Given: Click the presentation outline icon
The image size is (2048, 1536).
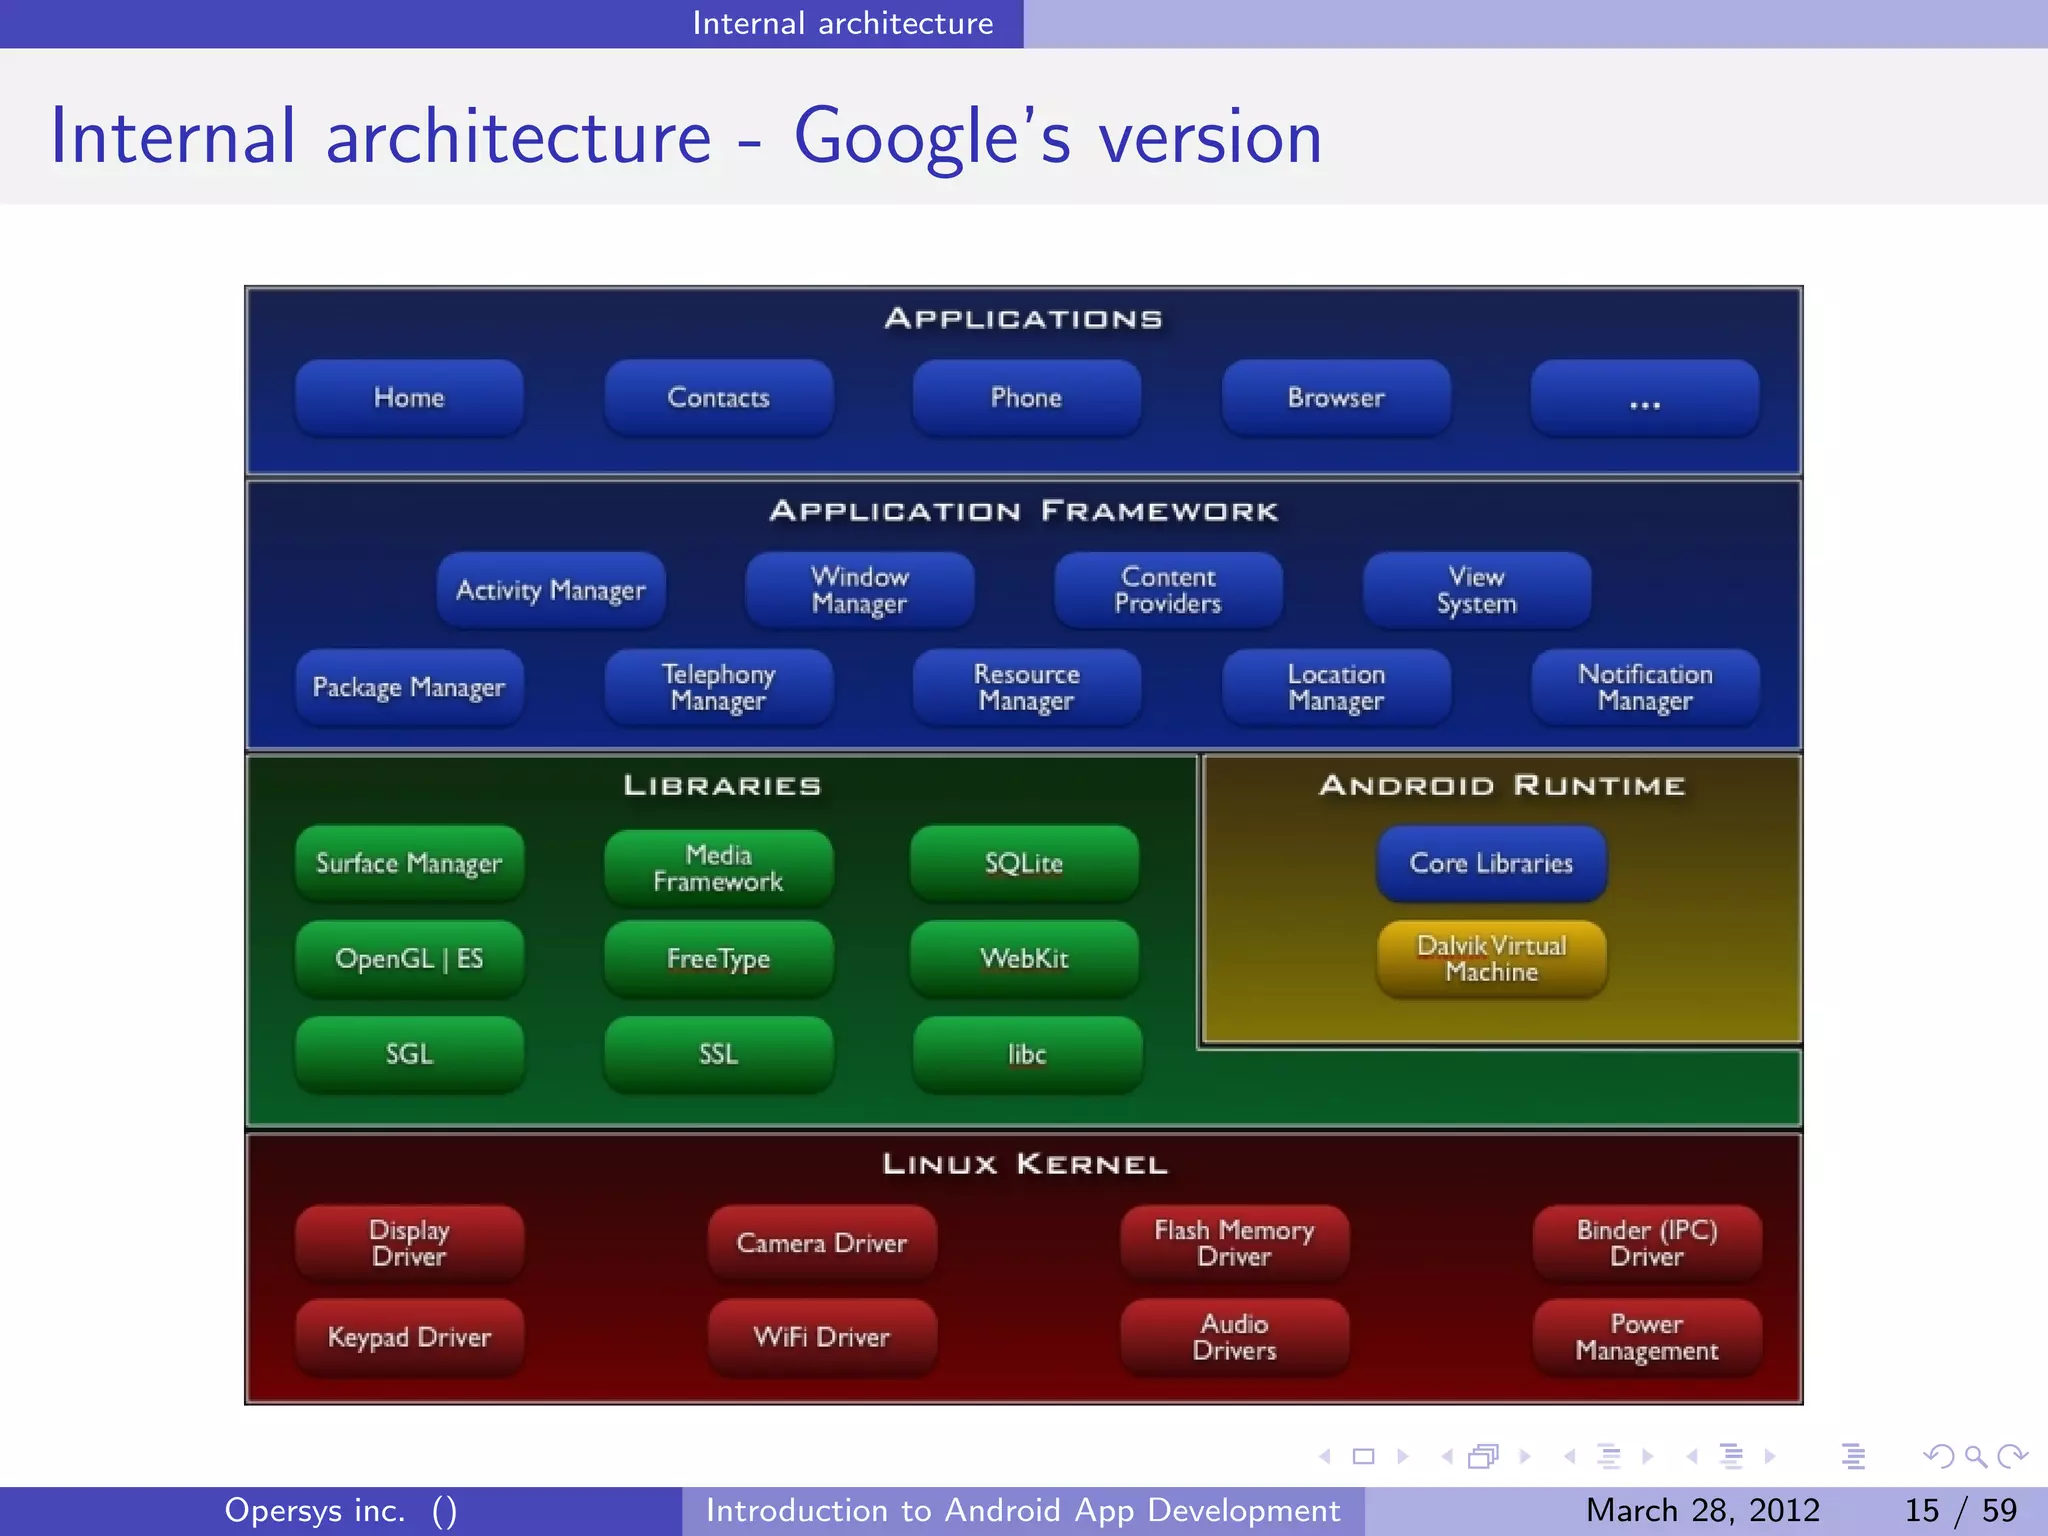Looking at the screenshot, I should click(x=1853, y=1457).
